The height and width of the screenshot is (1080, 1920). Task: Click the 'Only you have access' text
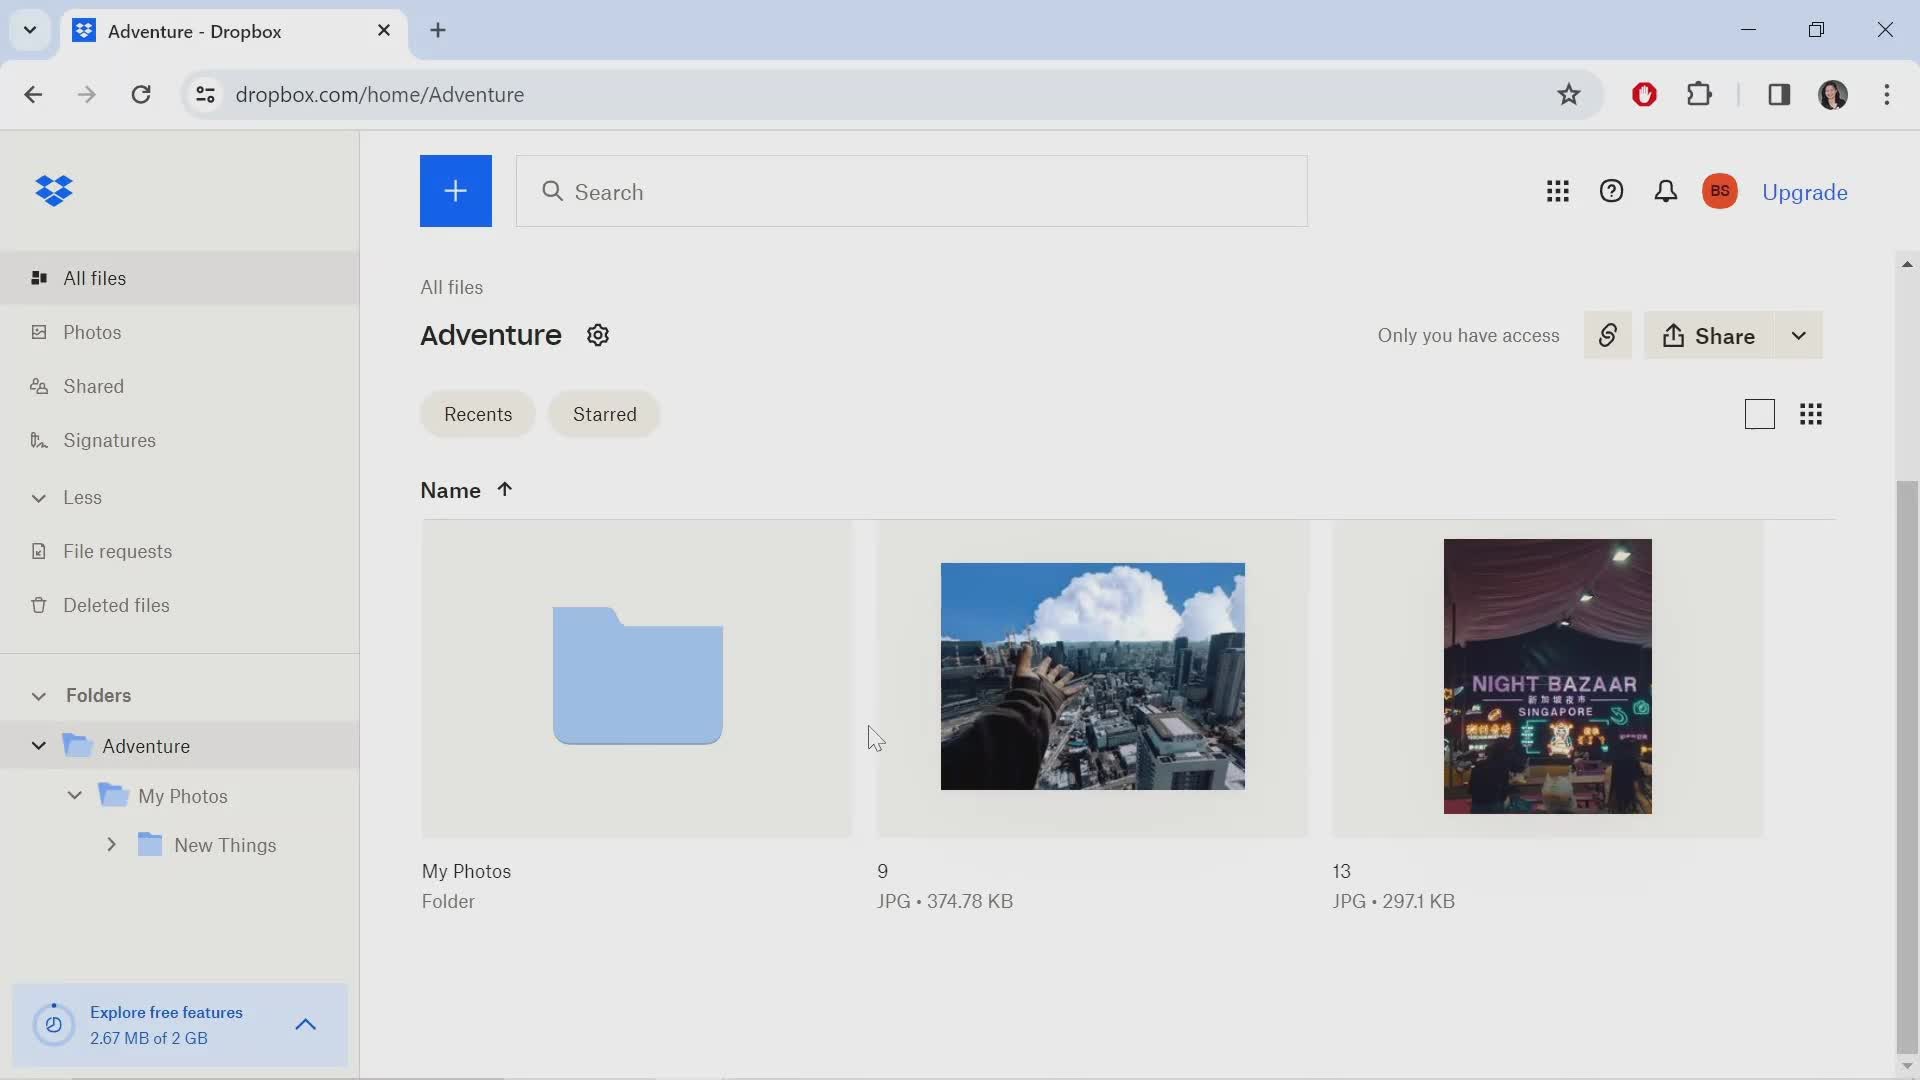click(1468, 335)
